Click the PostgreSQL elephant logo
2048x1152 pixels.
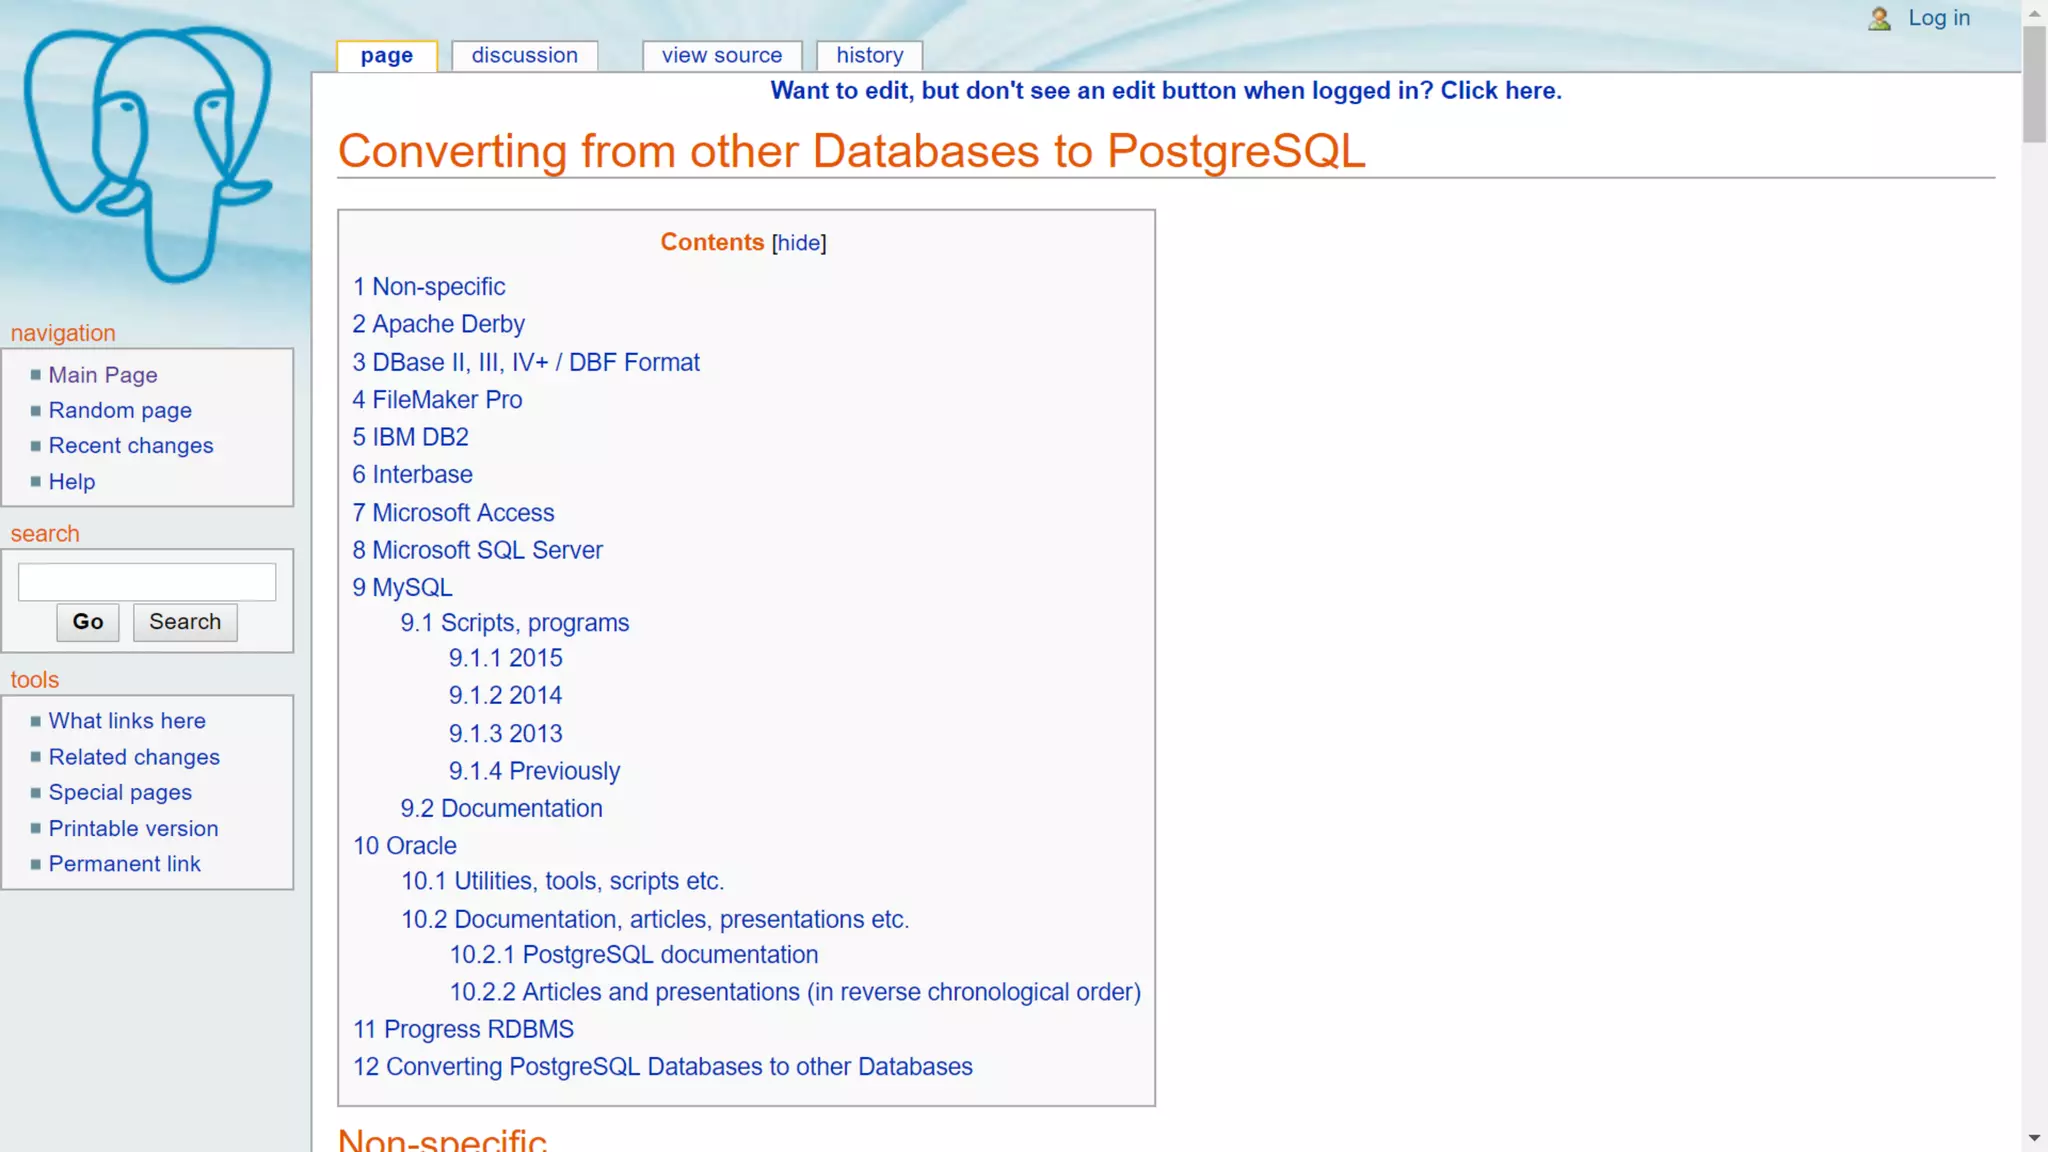click(150, 155)
